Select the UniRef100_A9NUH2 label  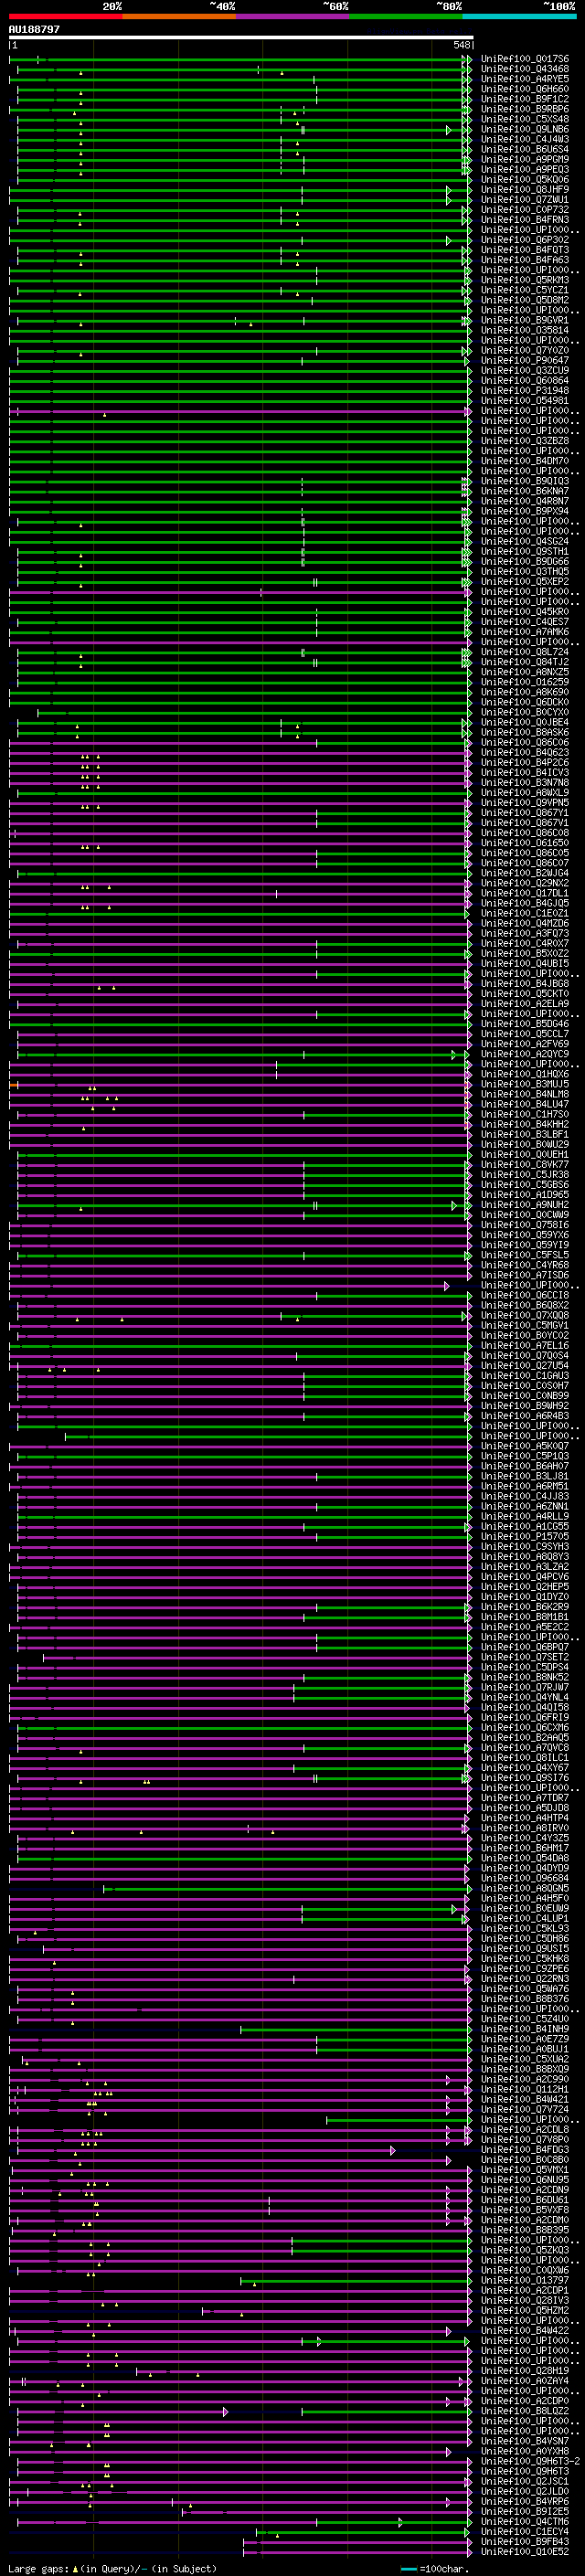coord(524,1205)
